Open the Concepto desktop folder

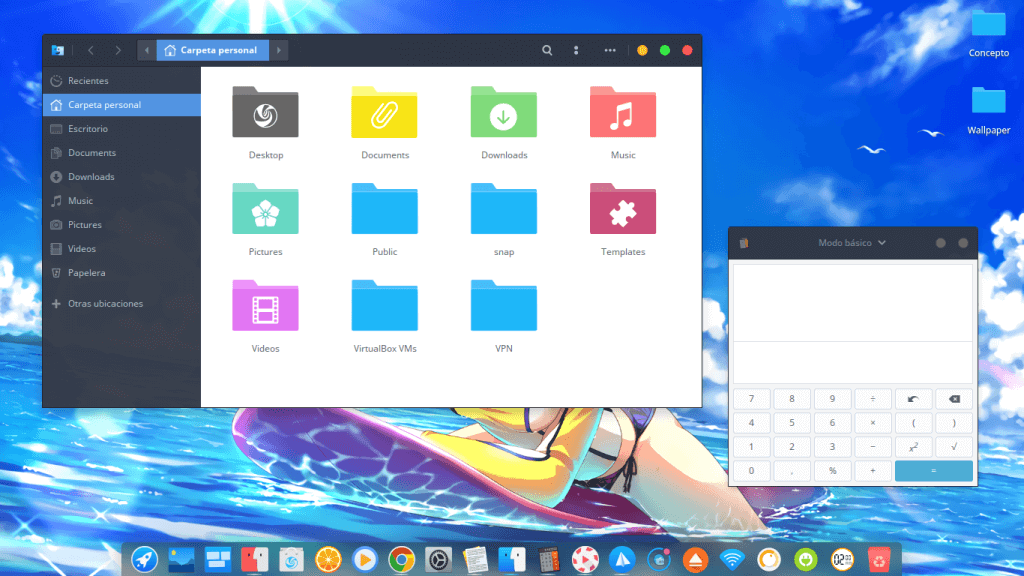(x=988, y=24)
